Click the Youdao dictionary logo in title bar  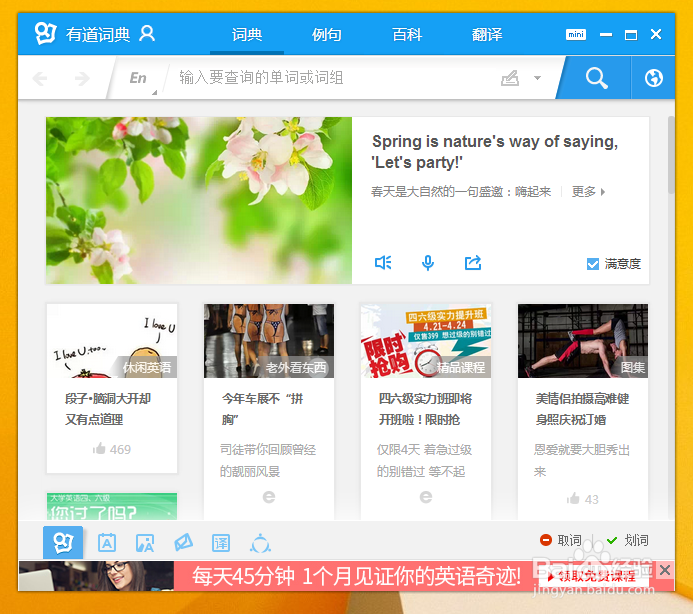pyautogui.click(x=46, y=34)
